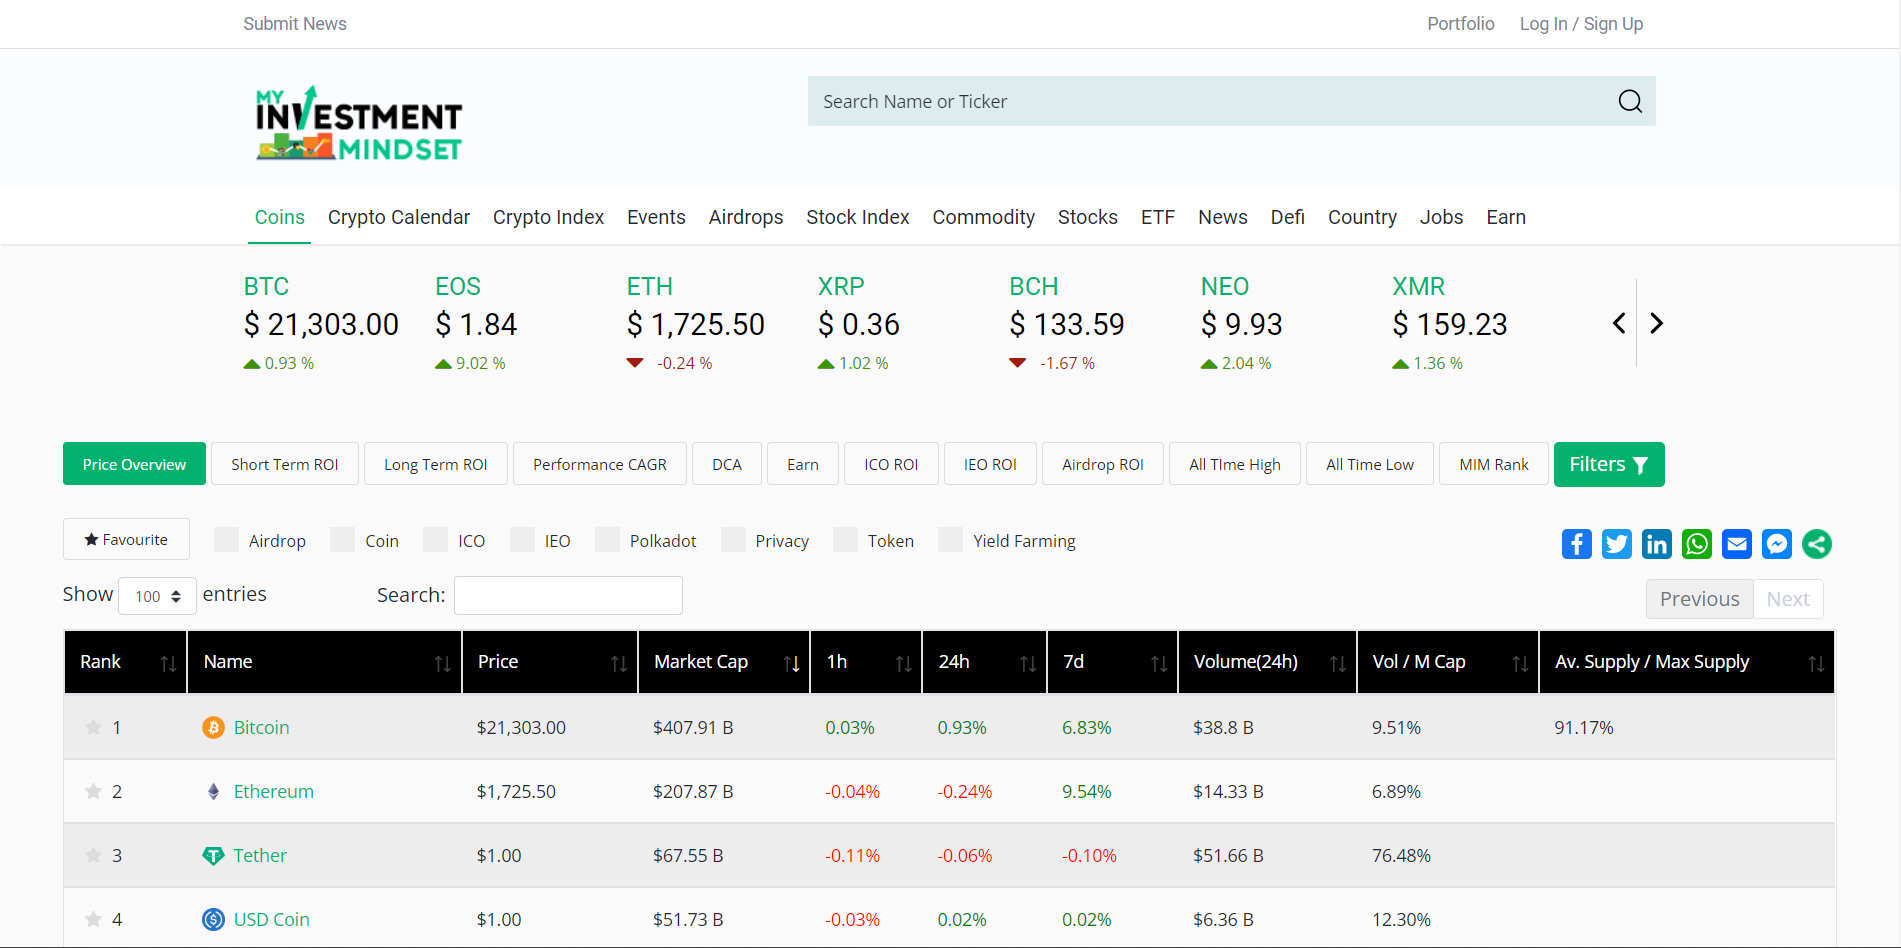The height and width of the screenshot is (948, 1901).
Task: Click the Previous pagination button
Action: (x=1700, y=599)
